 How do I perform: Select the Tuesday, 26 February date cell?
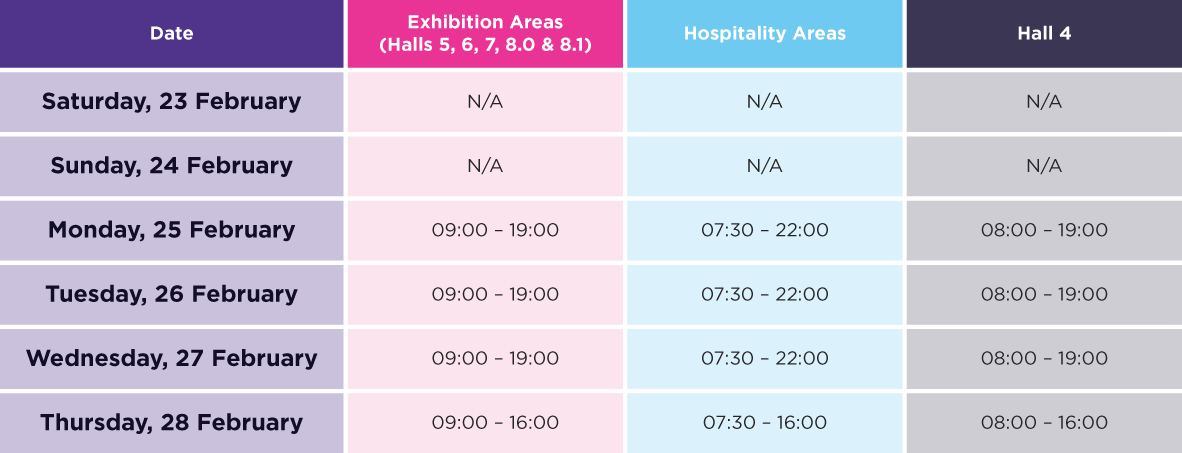[172, 294]
